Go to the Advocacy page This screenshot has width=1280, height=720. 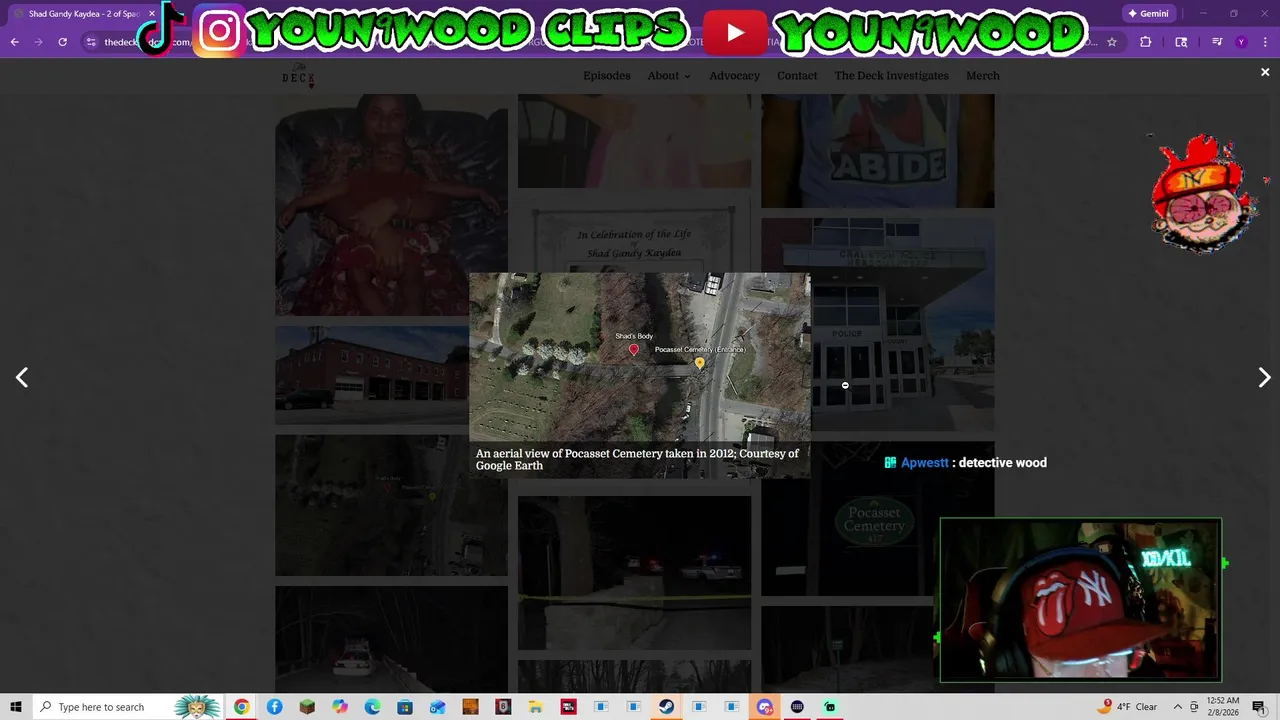(x=735, y=76)
